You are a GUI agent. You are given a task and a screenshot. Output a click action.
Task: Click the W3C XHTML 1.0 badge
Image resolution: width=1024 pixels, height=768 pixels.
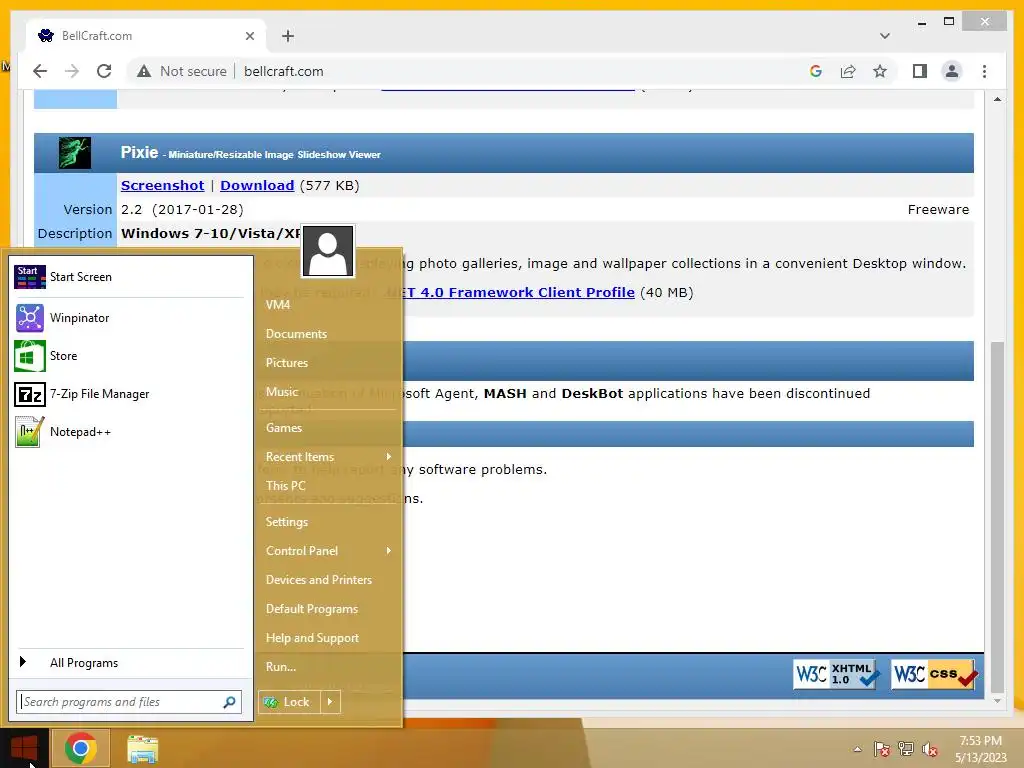click(836, 674)
